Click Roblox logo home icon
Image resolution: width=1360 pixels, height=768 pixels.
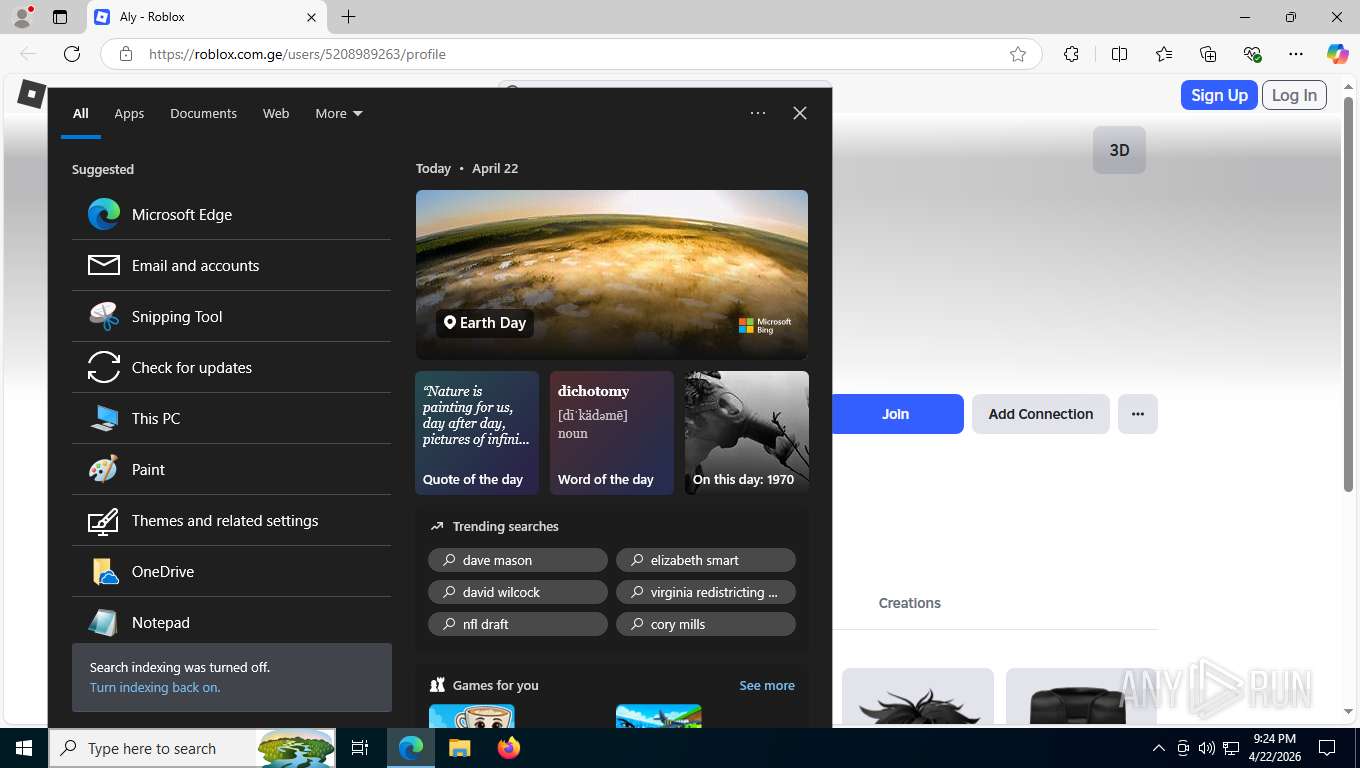tap(32, 94)
